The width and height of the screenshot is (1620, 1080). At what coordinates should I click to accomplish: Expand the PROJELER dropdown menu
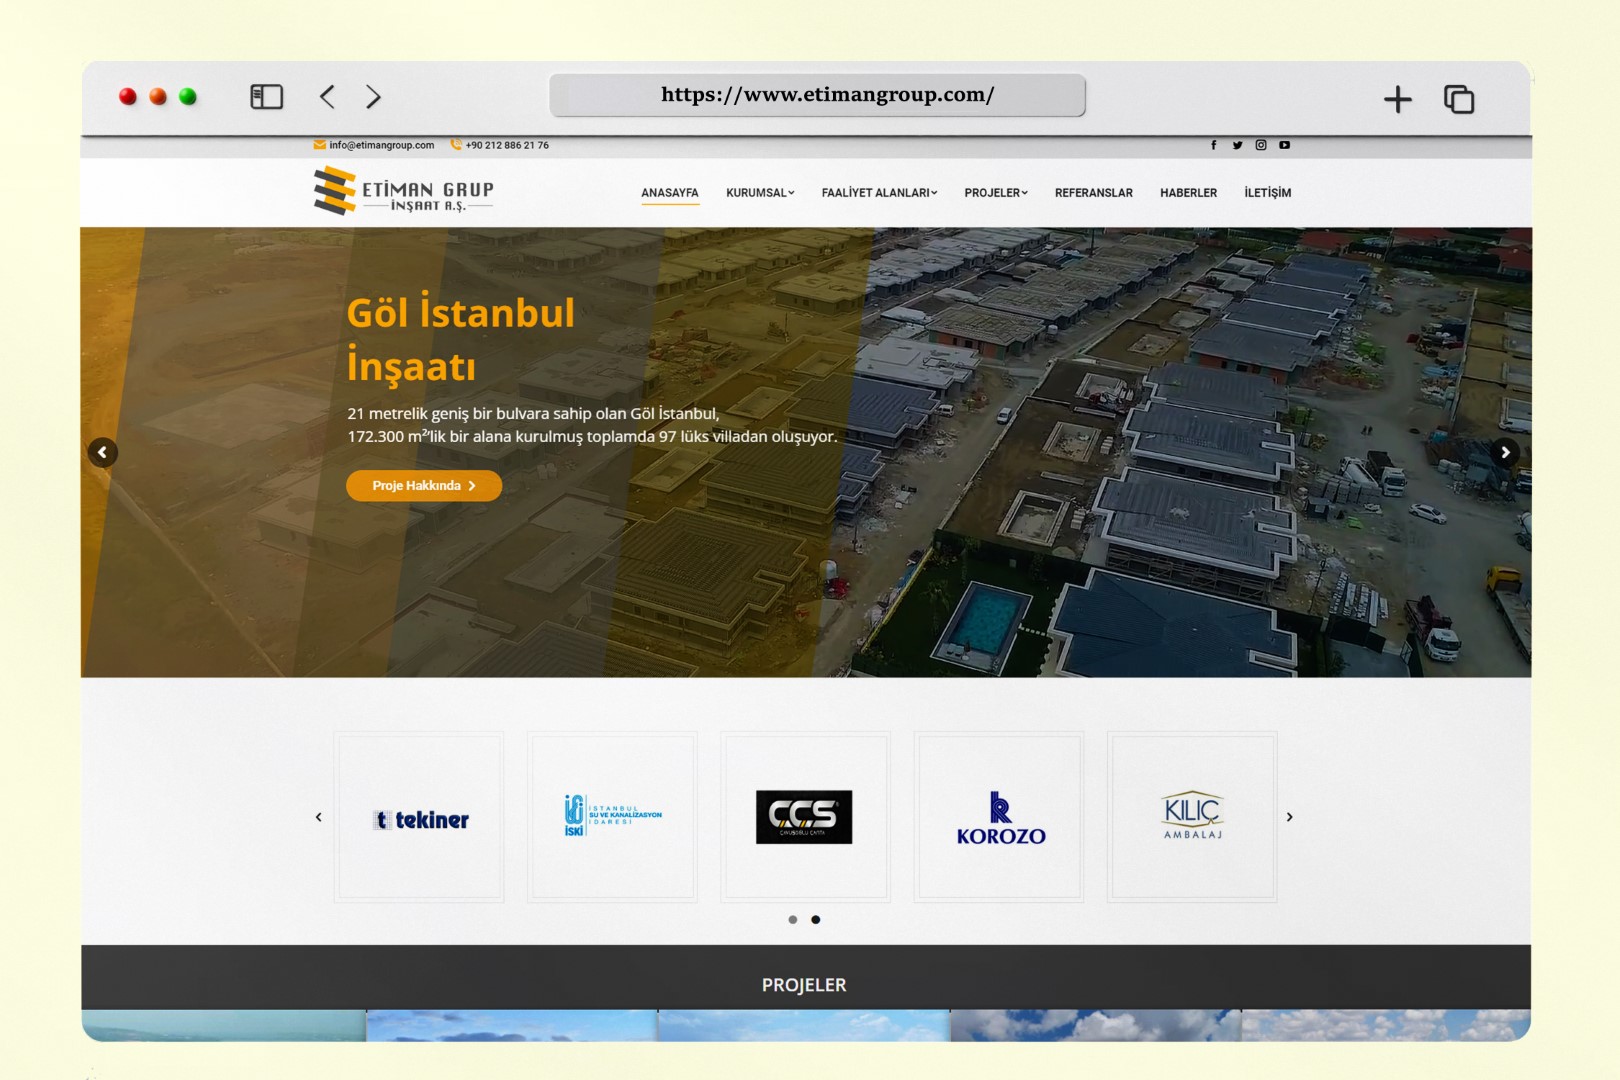click(996, 193)
